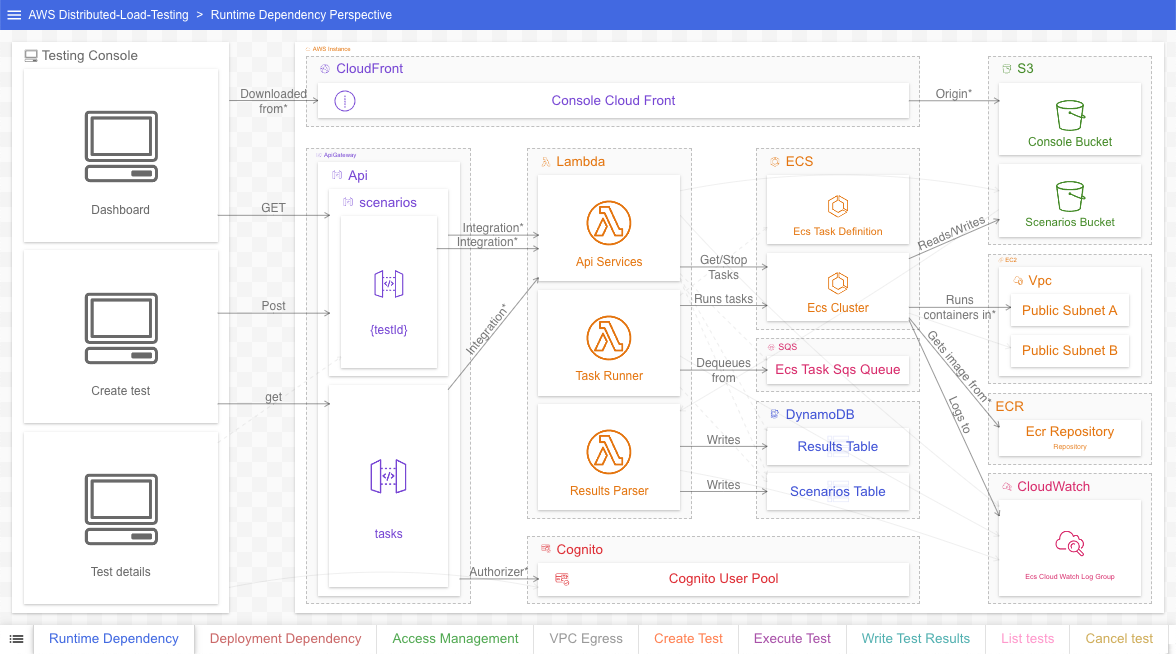The height and width of the screenshot is (654, 1176).
Task: Open the Cancel test tab
Action: pos(1119,639)
